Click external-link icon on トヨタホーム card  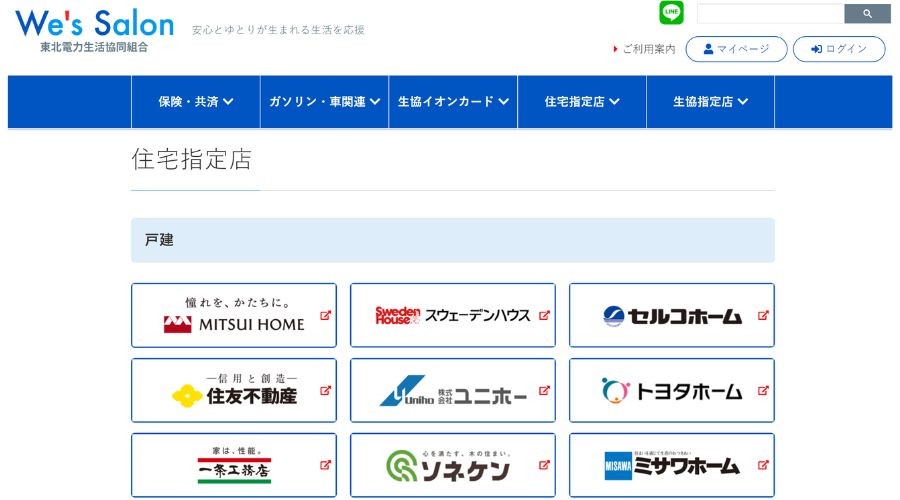763,390
